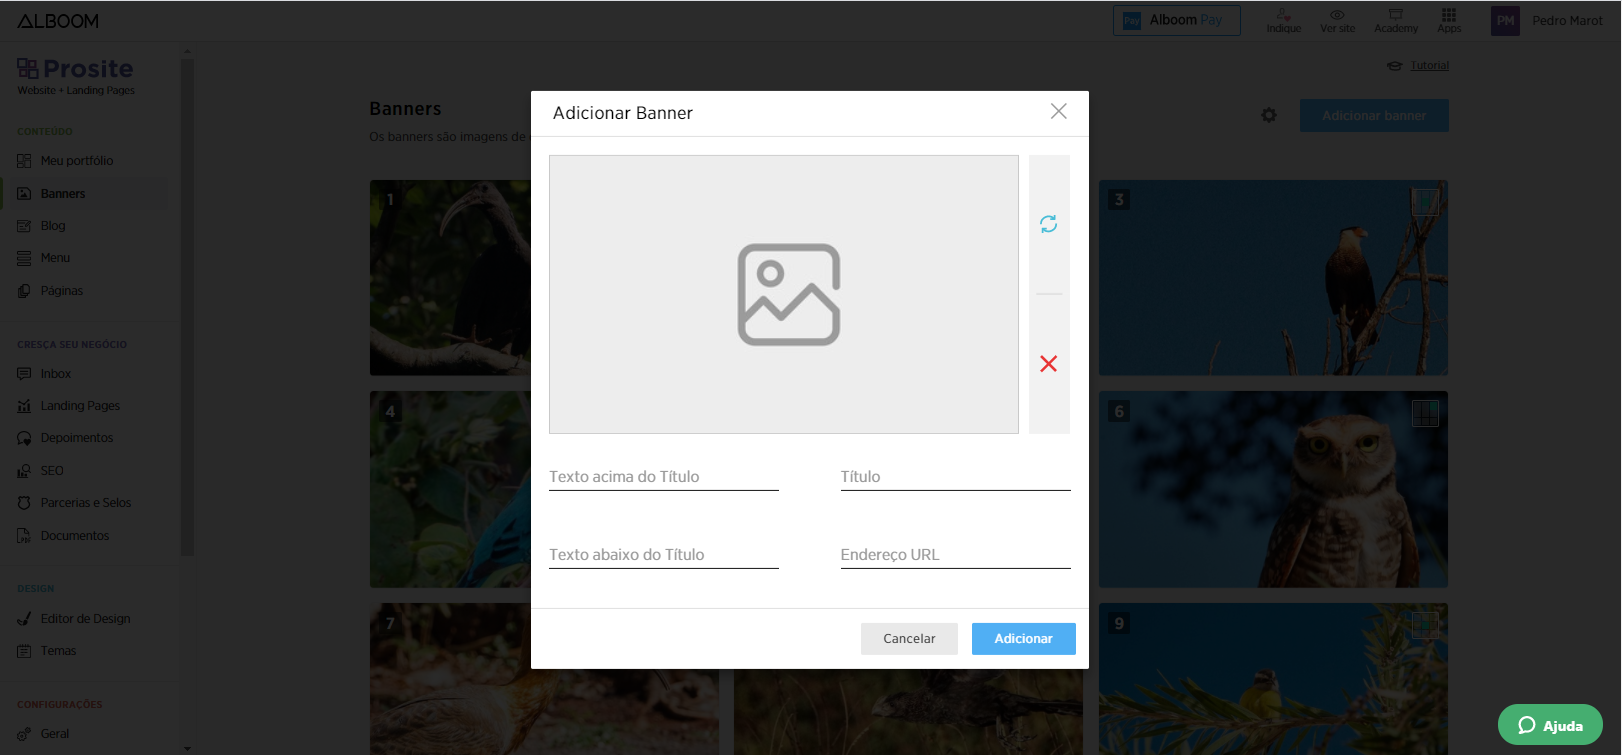Open the Academy icon
This screenshot has width=1622, height=755.
[x=1396, y=20]
